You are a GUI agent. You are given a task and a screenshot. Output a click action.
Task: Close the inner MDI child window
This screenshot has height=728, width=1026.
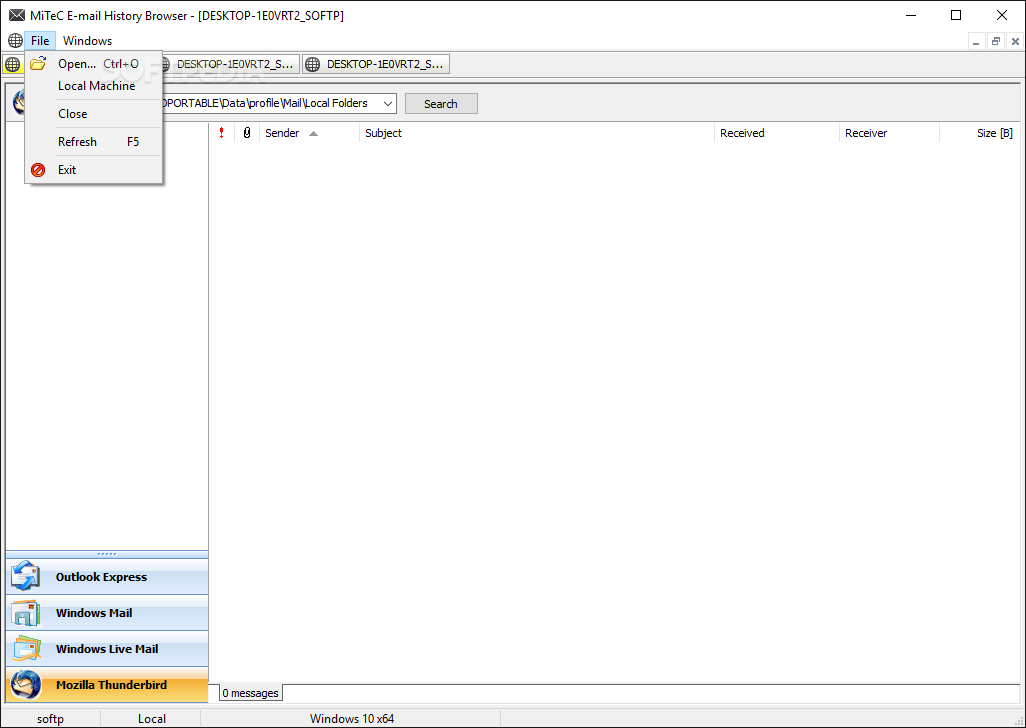pos(1015,41)
